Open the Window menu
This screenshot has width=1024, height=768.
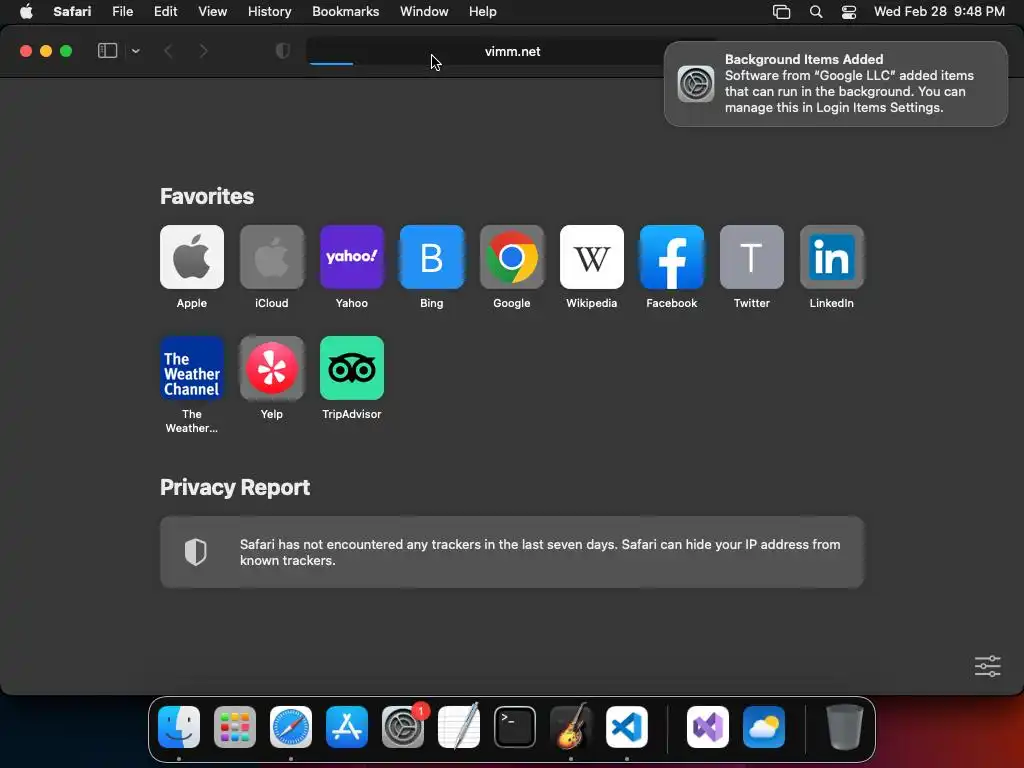tap(424, 11)
